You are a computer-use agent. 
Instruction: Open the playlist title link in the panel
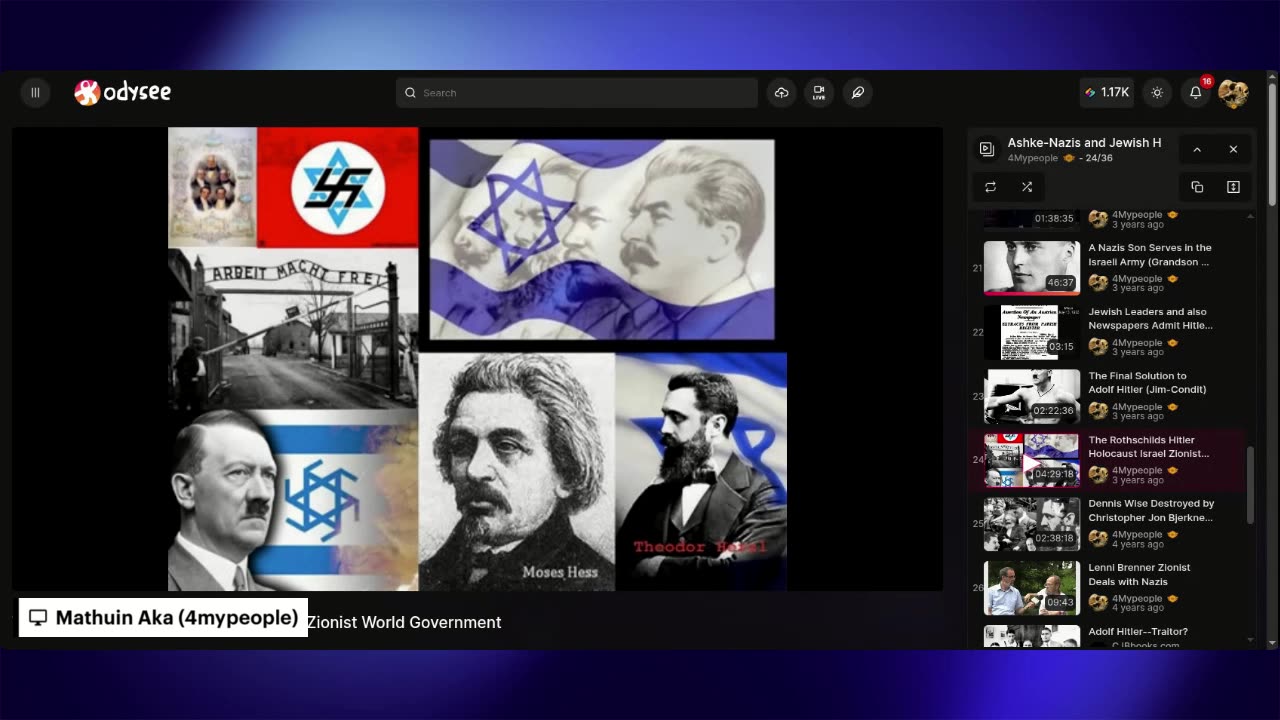point(1084,143)
